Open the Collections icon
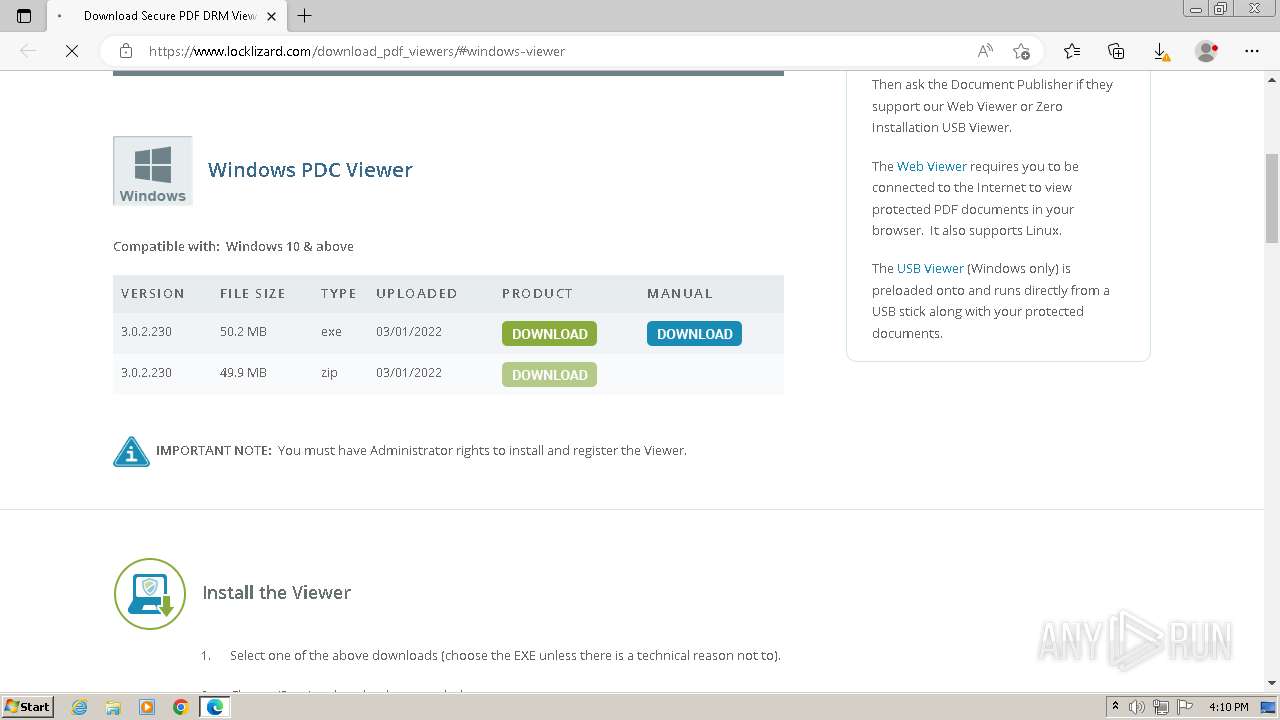 (x=1116, y=51)
